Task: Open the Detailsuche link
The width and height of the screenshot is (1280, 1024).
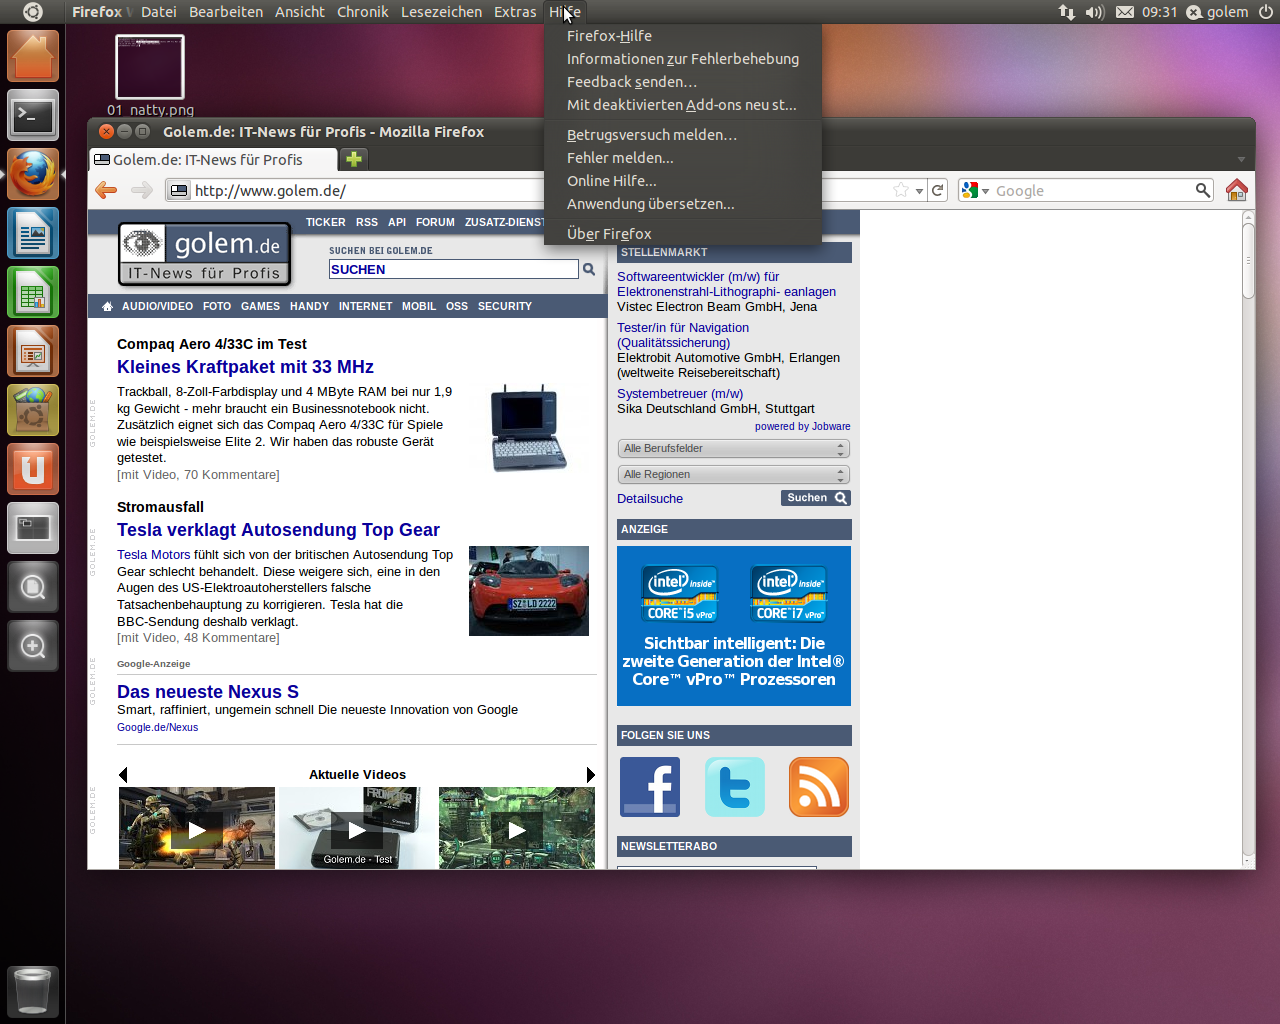Action: tap(650, 498)
